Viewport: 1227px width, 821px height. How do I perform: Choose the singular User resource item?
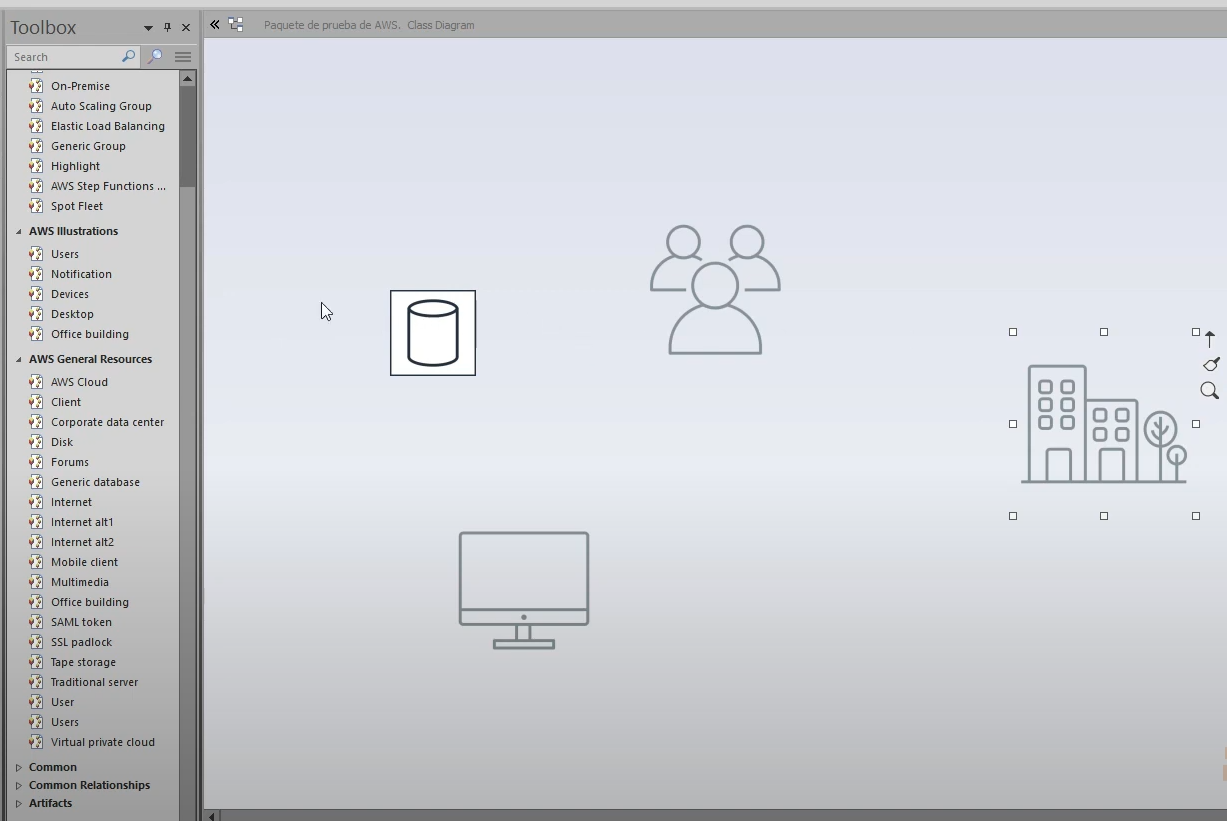pos(62,702)
